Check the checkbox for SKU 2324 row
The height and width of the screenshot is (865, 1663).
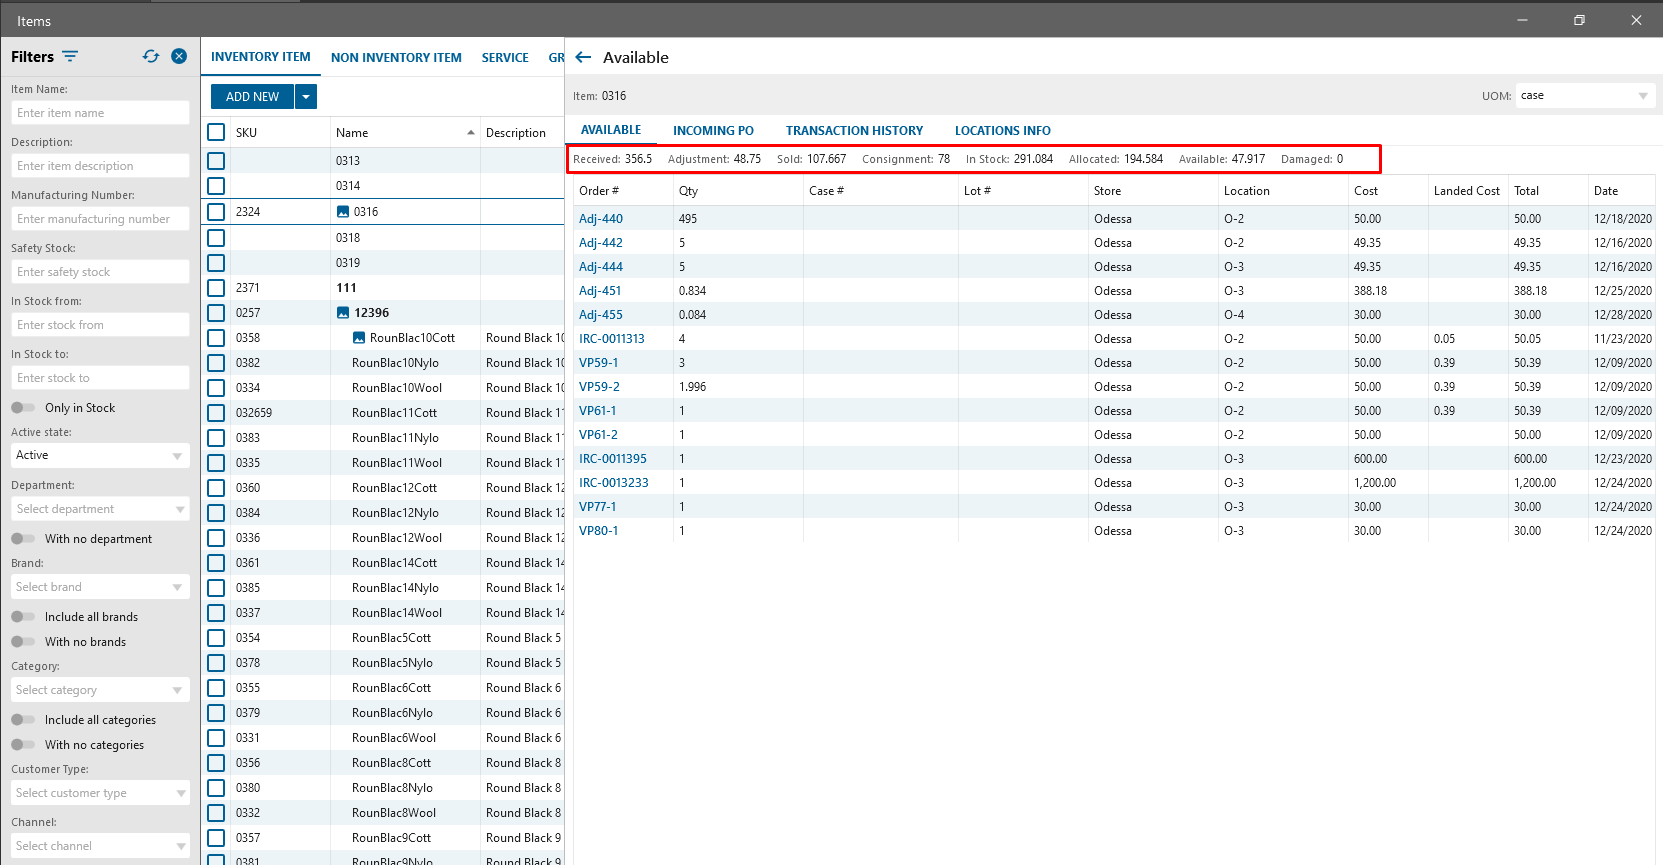tap(216, 212)
